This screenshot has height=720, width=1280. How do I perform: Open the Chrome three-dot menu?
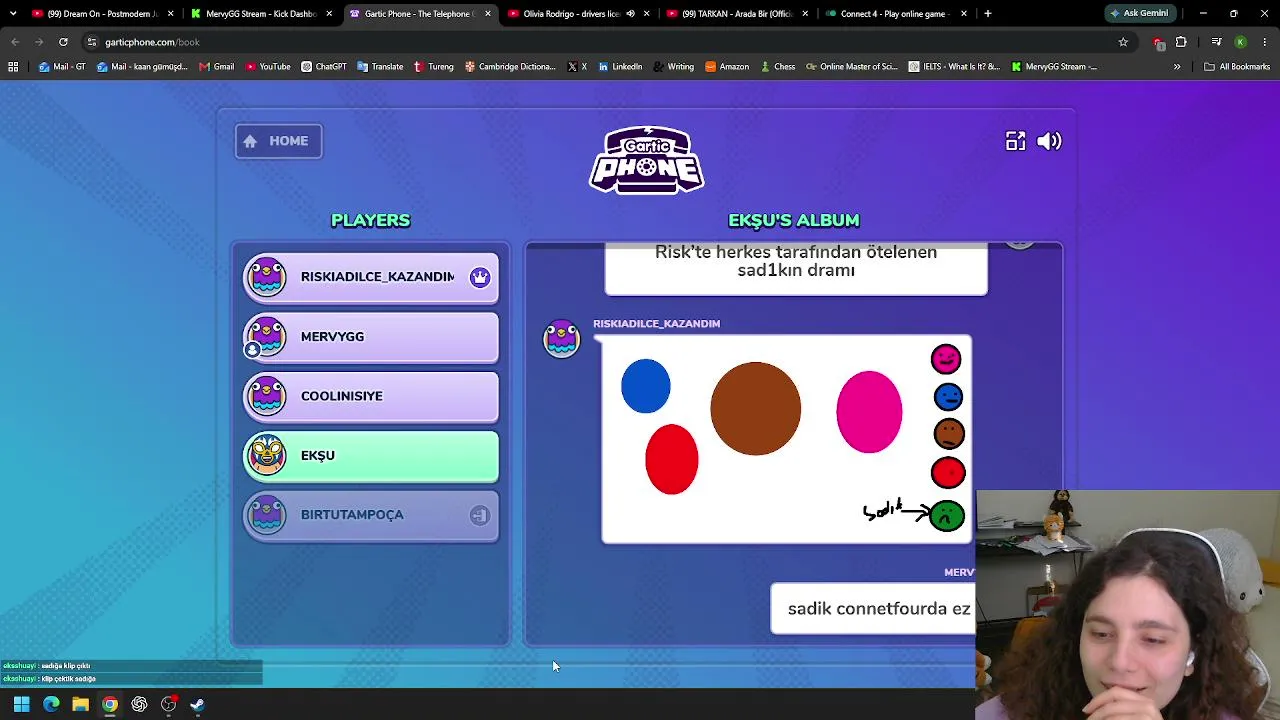[1265, 42]
